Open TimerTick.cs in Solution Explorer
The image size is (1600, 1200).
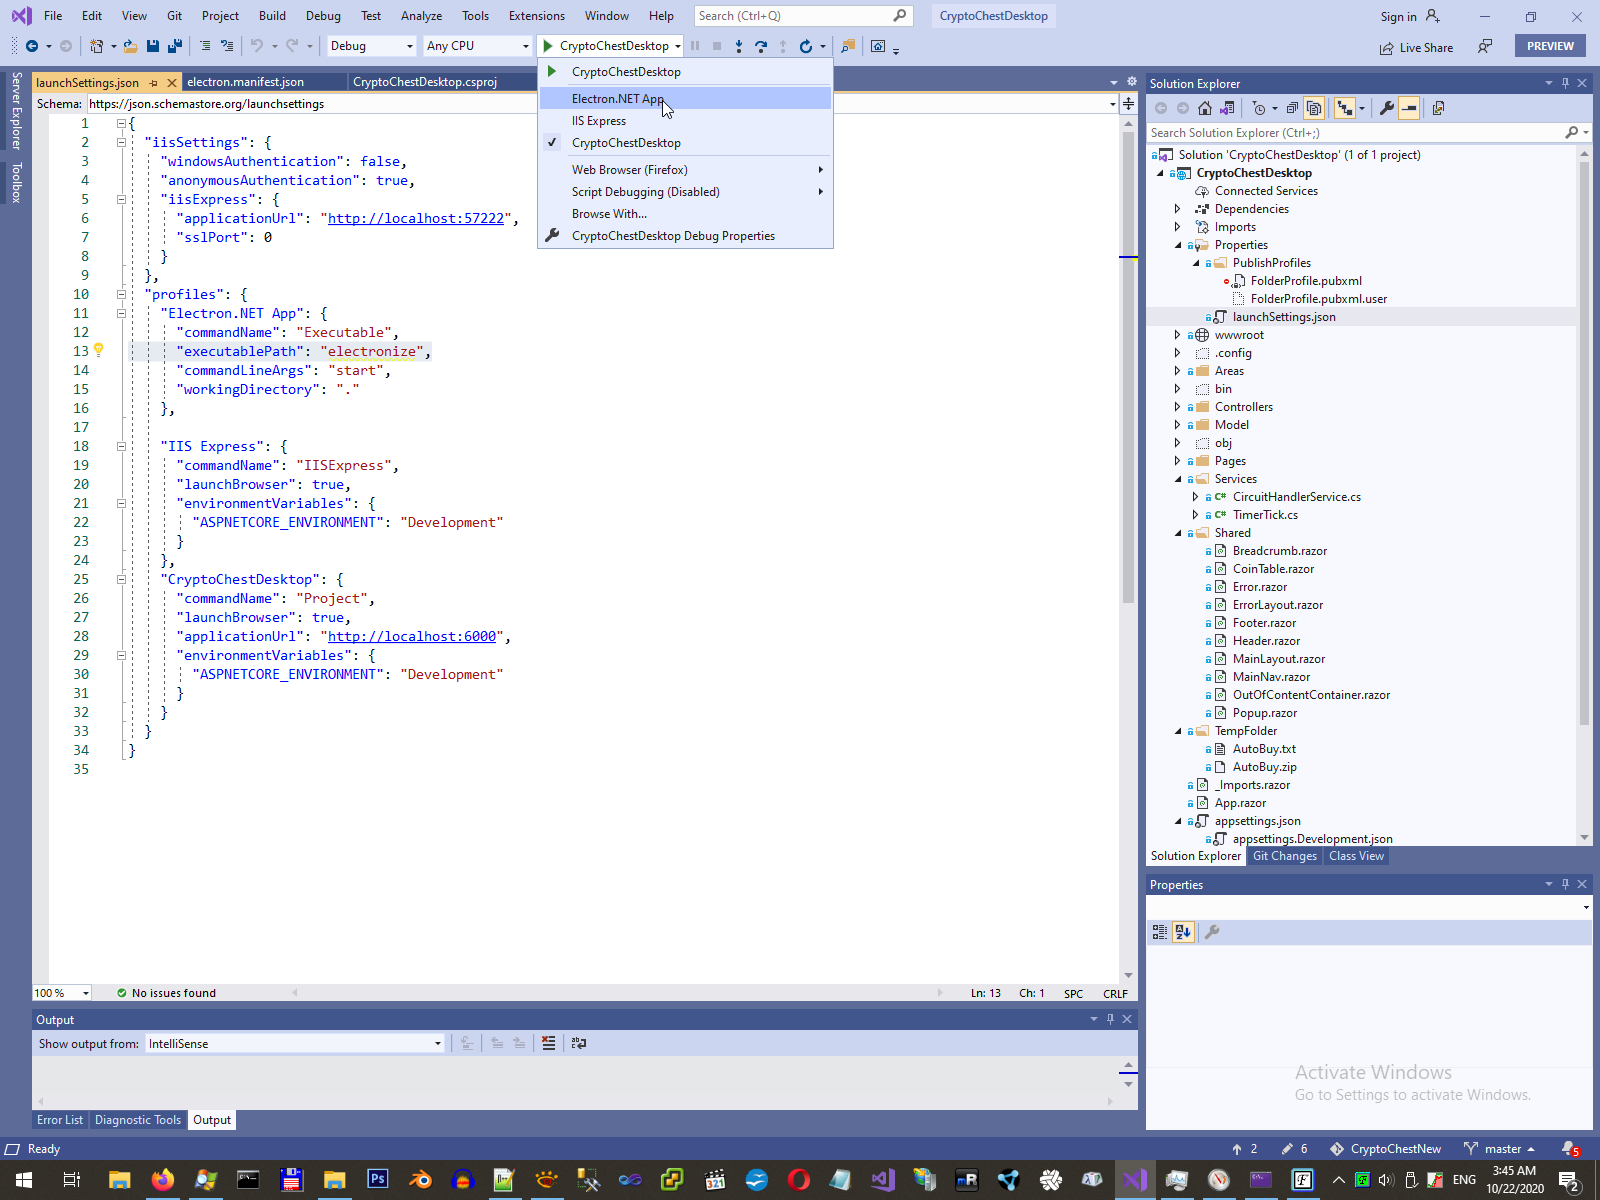1265,515
